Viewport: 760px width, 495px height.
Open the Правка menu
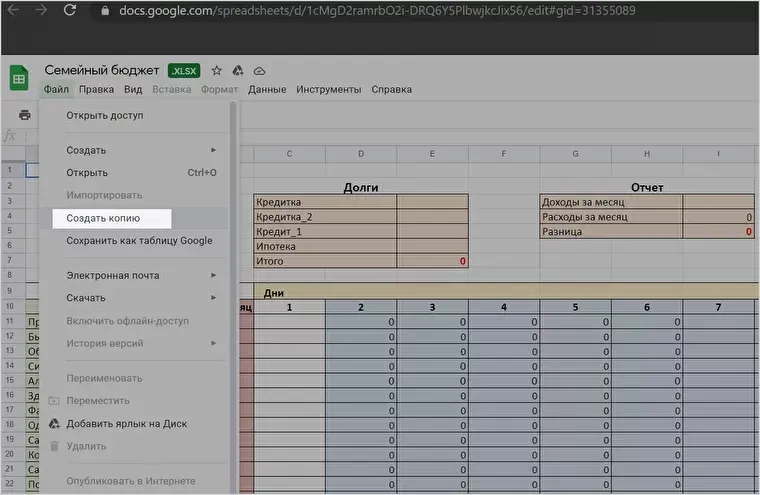pos(96,90)
